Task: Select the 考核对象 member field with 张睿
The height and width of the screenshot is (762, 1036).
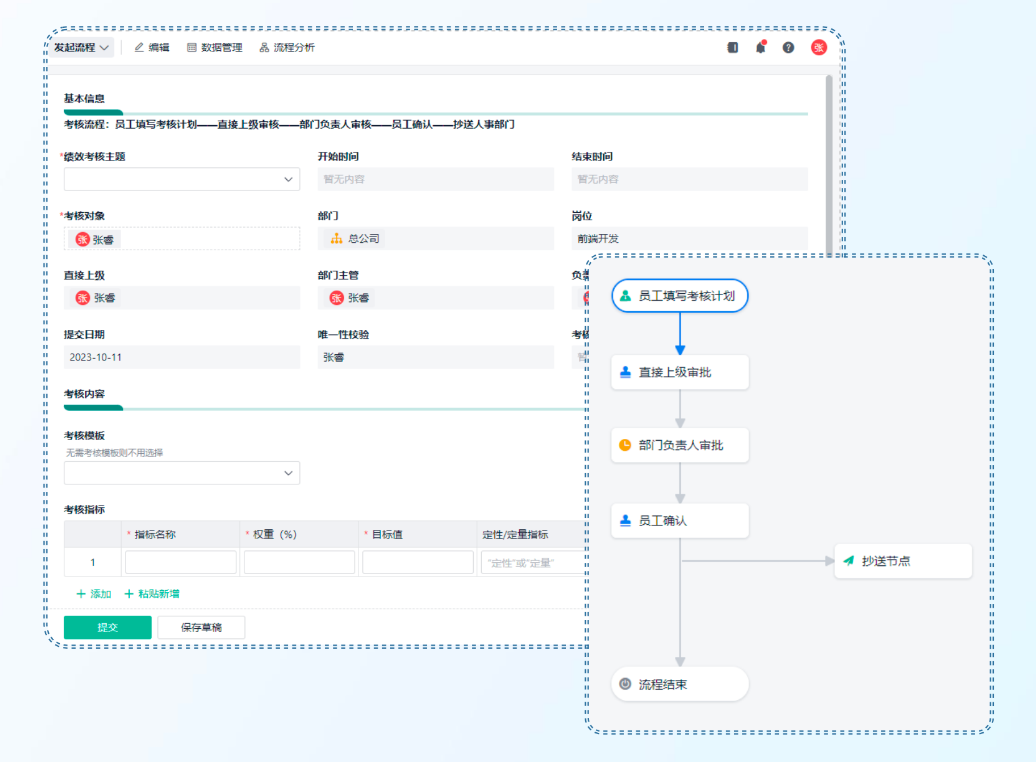Action: click(182, 239)
